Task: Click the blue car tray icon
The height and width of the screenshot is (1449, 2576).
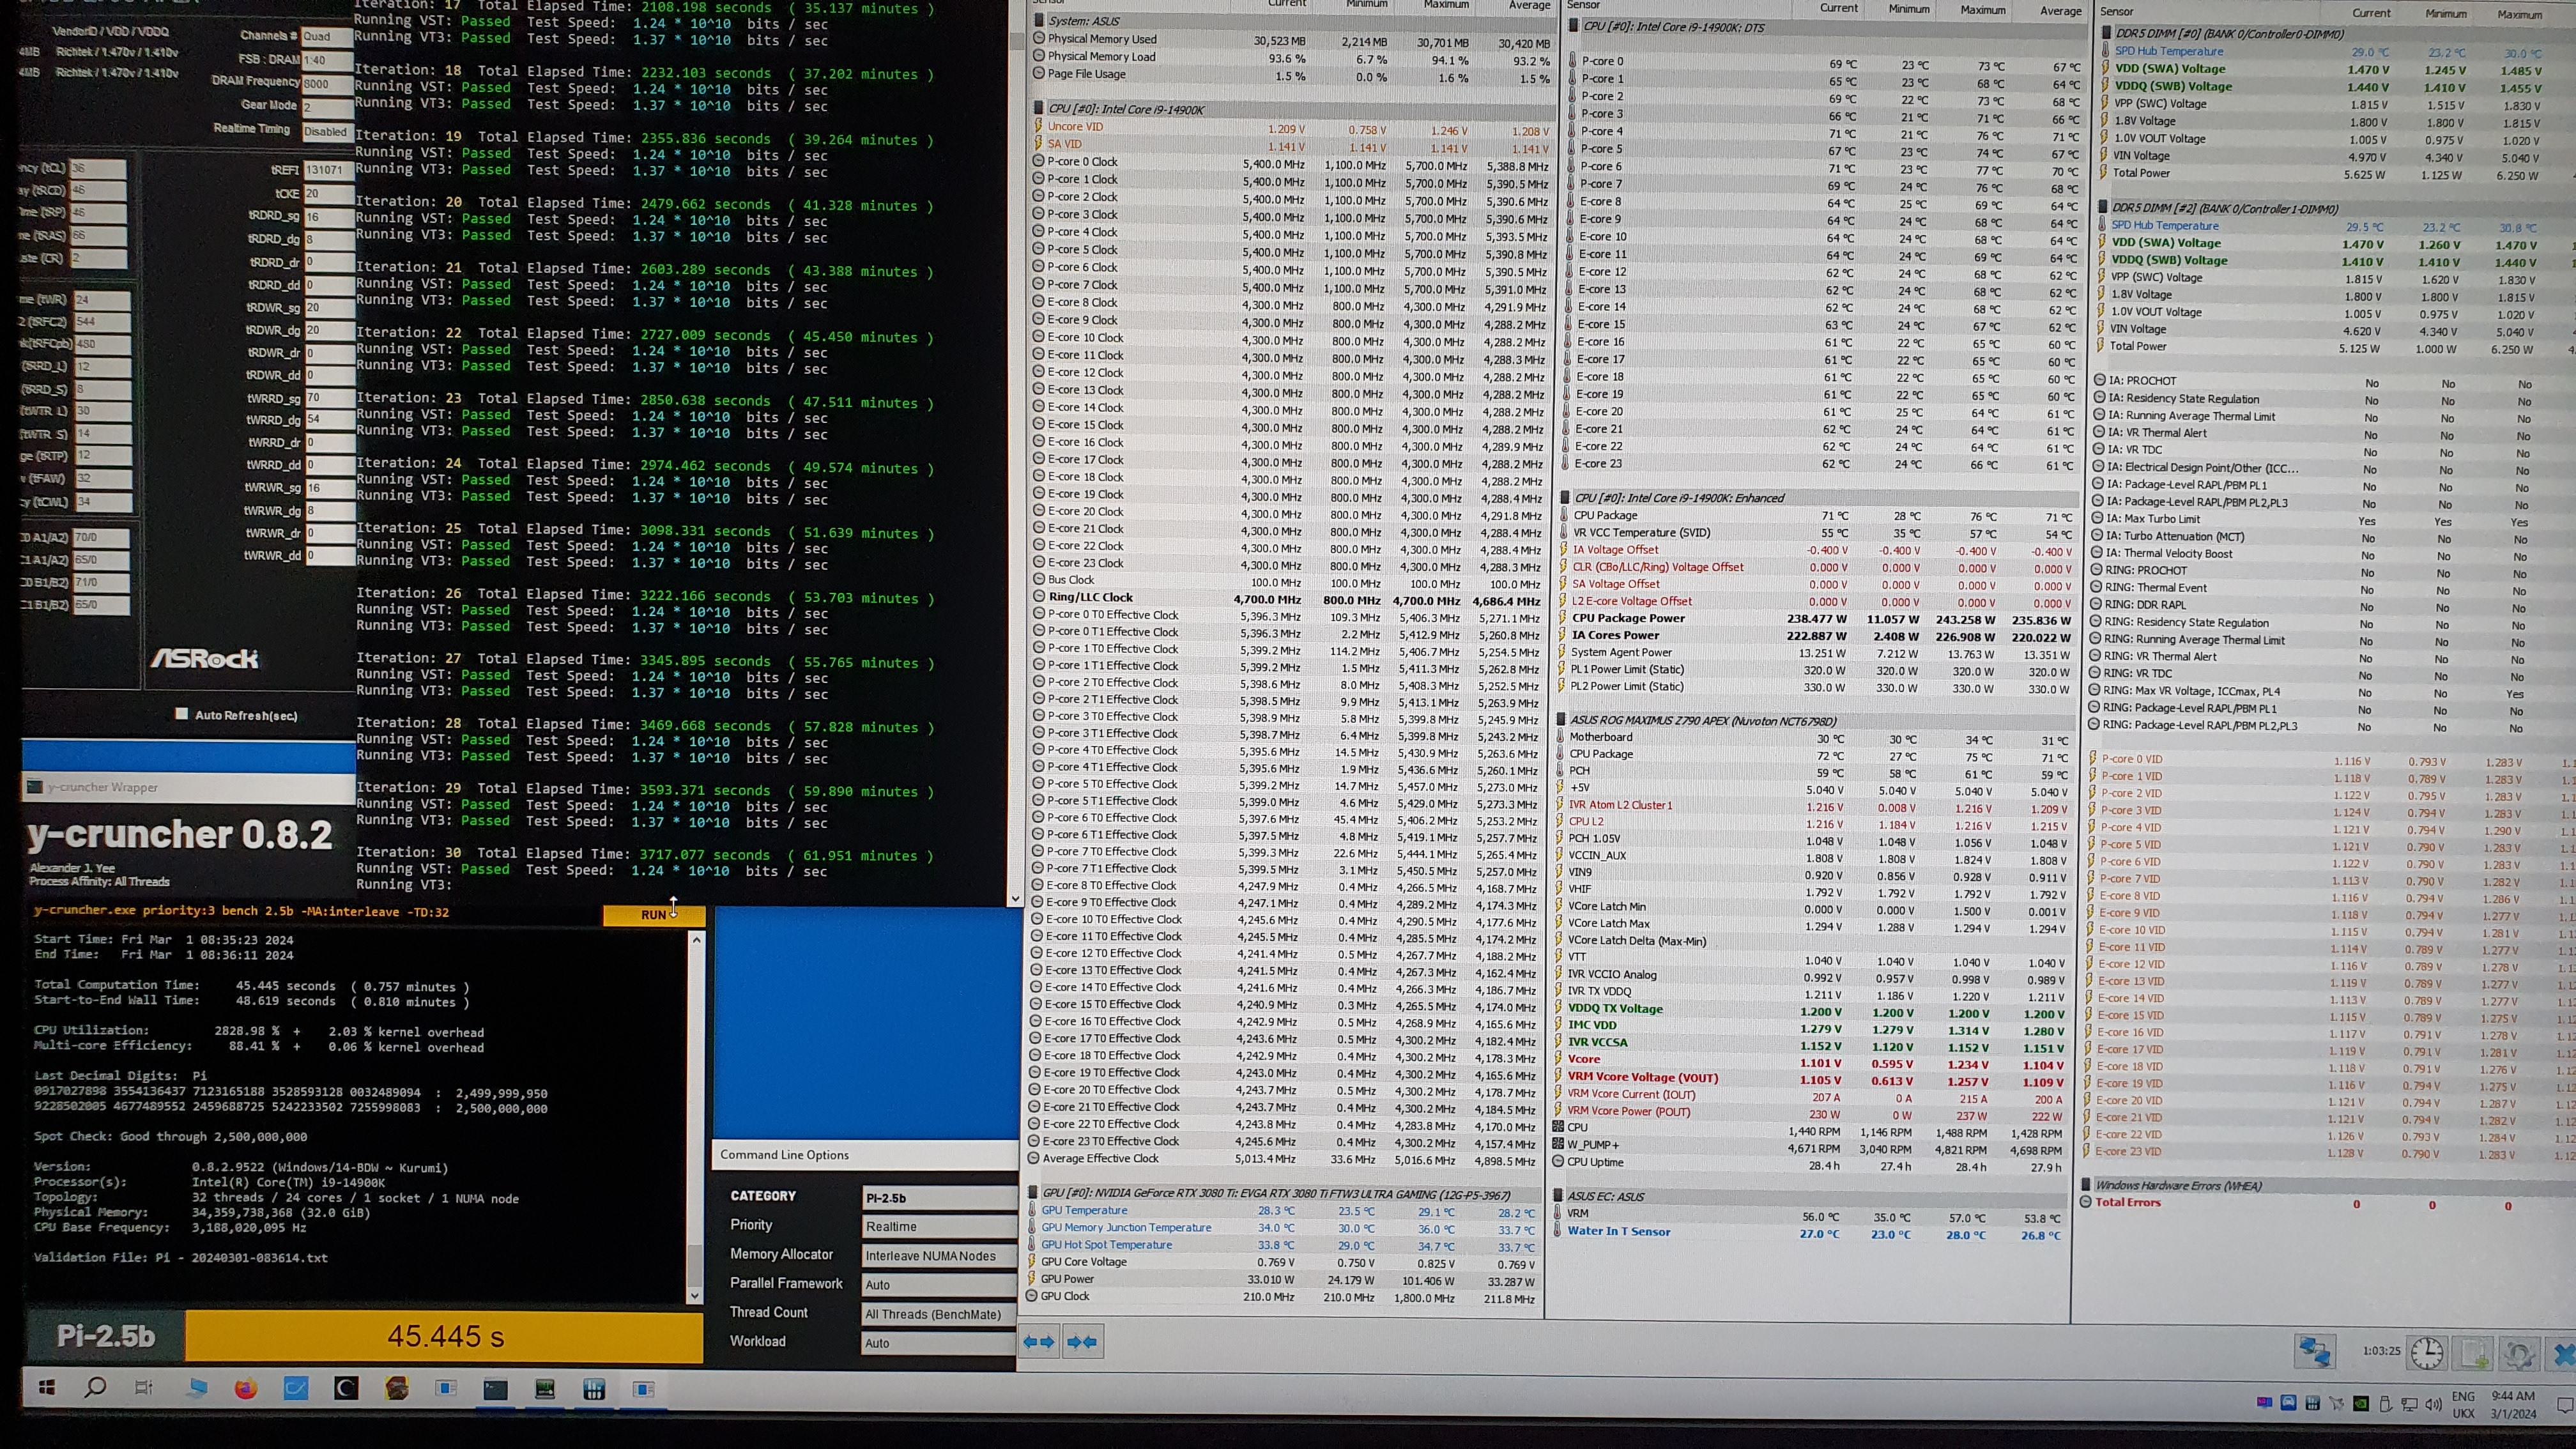Action: coord(2288,1403)
